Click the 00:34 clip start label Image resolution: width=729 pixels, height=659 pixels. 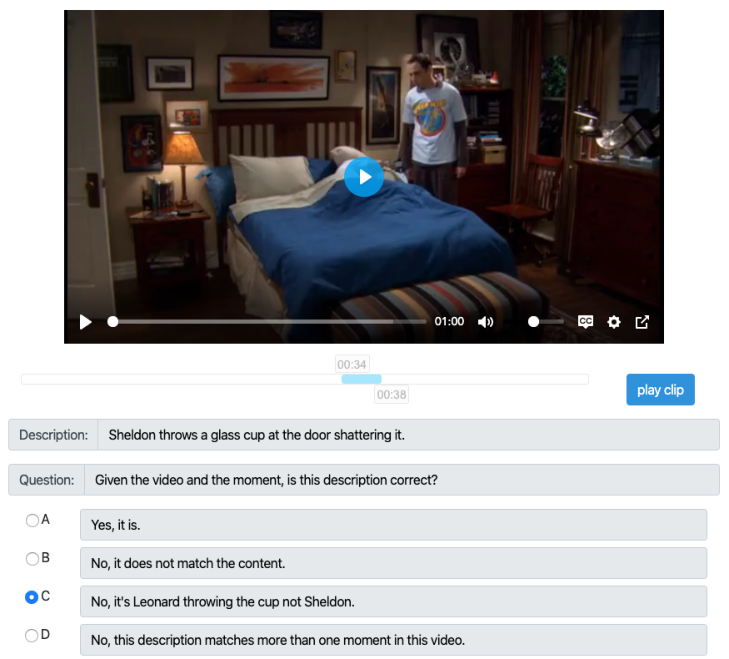(352, 364)
